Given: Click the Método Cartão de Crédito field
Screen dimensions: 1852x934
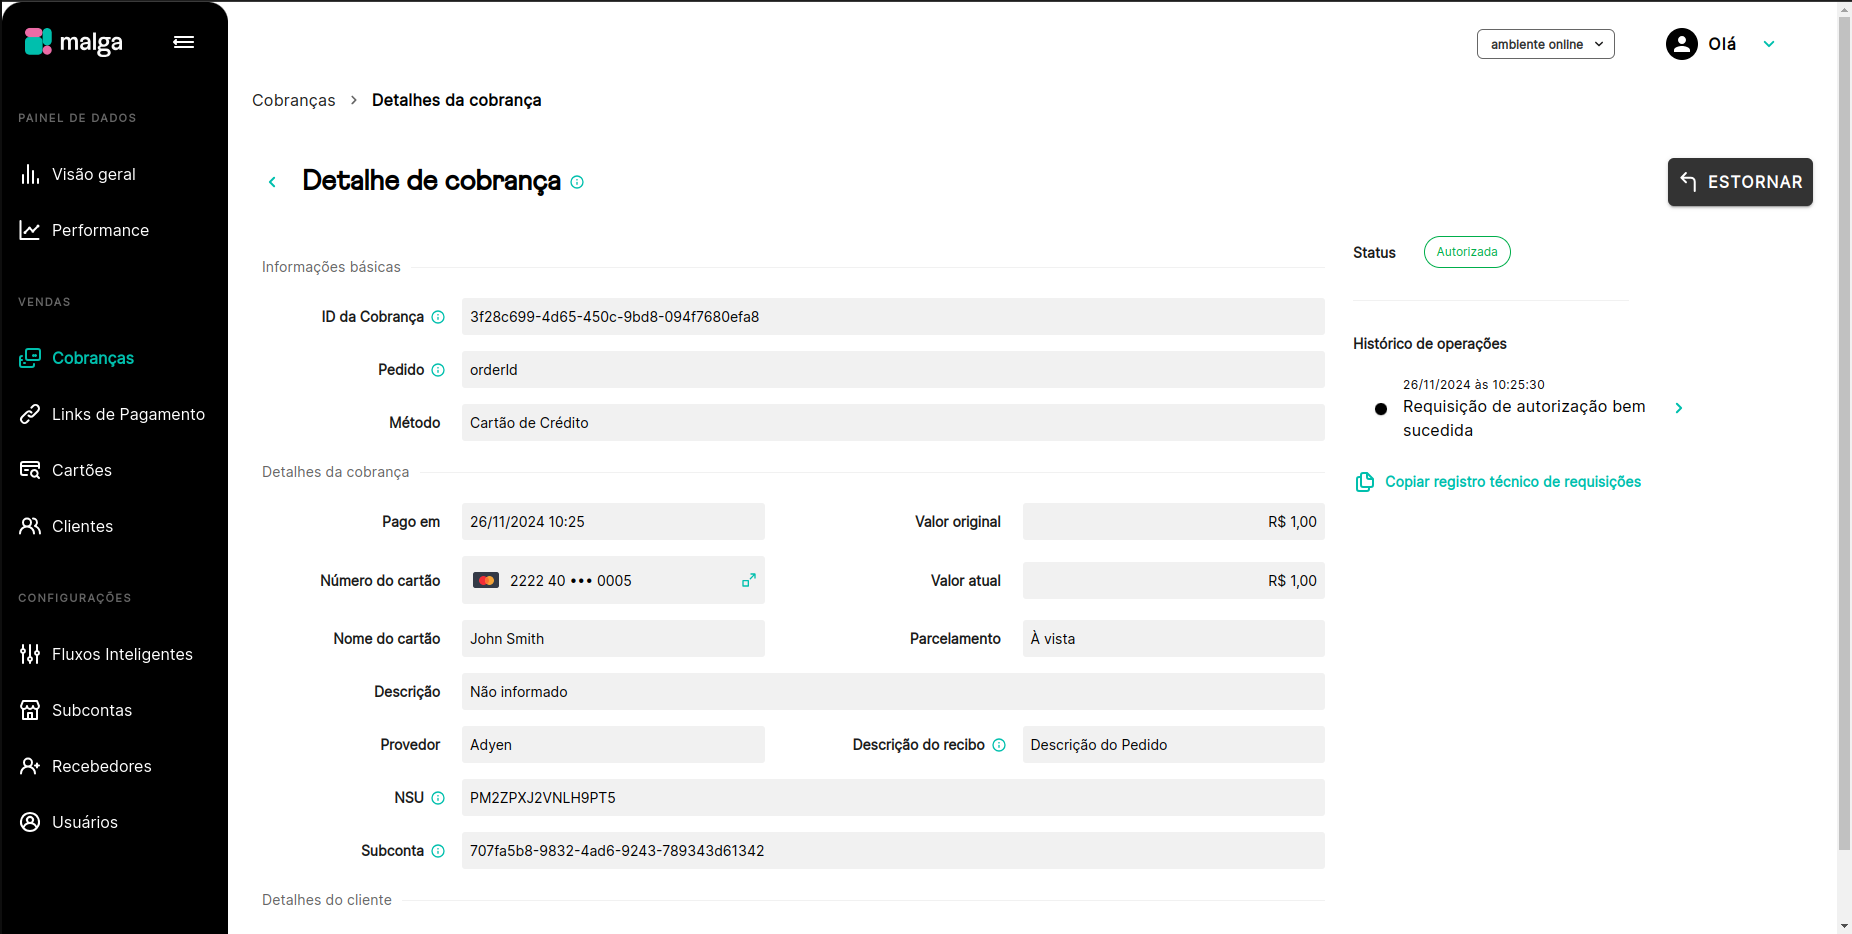Looking at the screenshot, I should tap(893, 423).
